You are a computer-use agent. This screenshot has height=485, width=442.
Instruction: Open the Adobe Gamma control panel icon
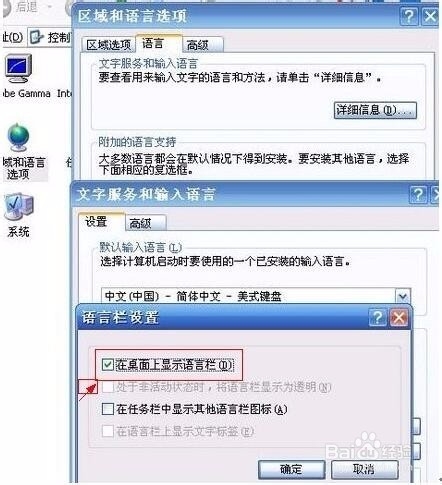18,68
